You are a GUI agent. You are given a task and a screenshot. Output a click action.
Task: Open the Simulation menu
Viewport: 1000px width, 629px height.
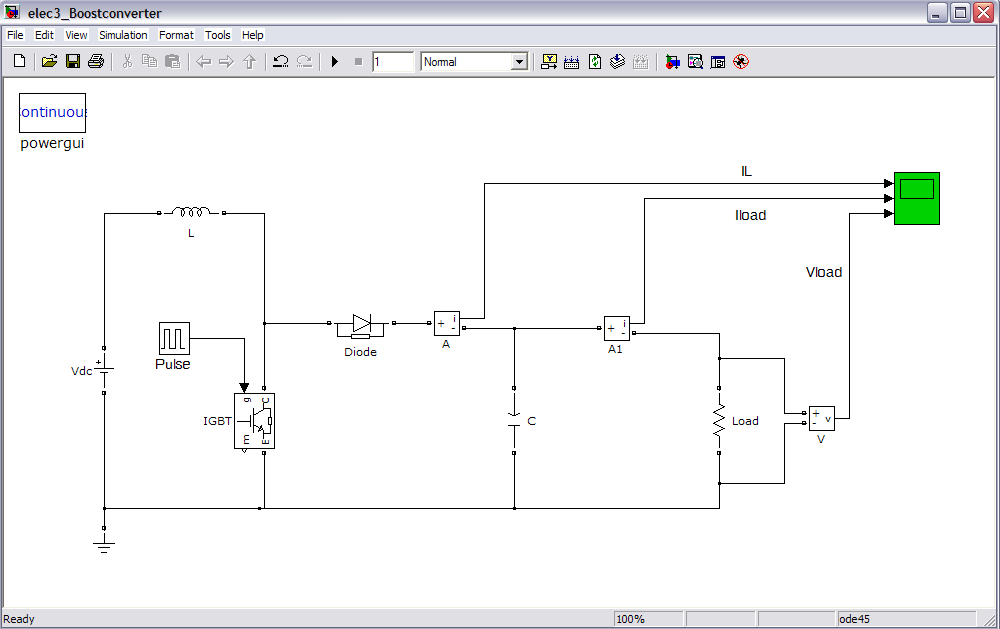pyautogui.click(x=123, y=35)
